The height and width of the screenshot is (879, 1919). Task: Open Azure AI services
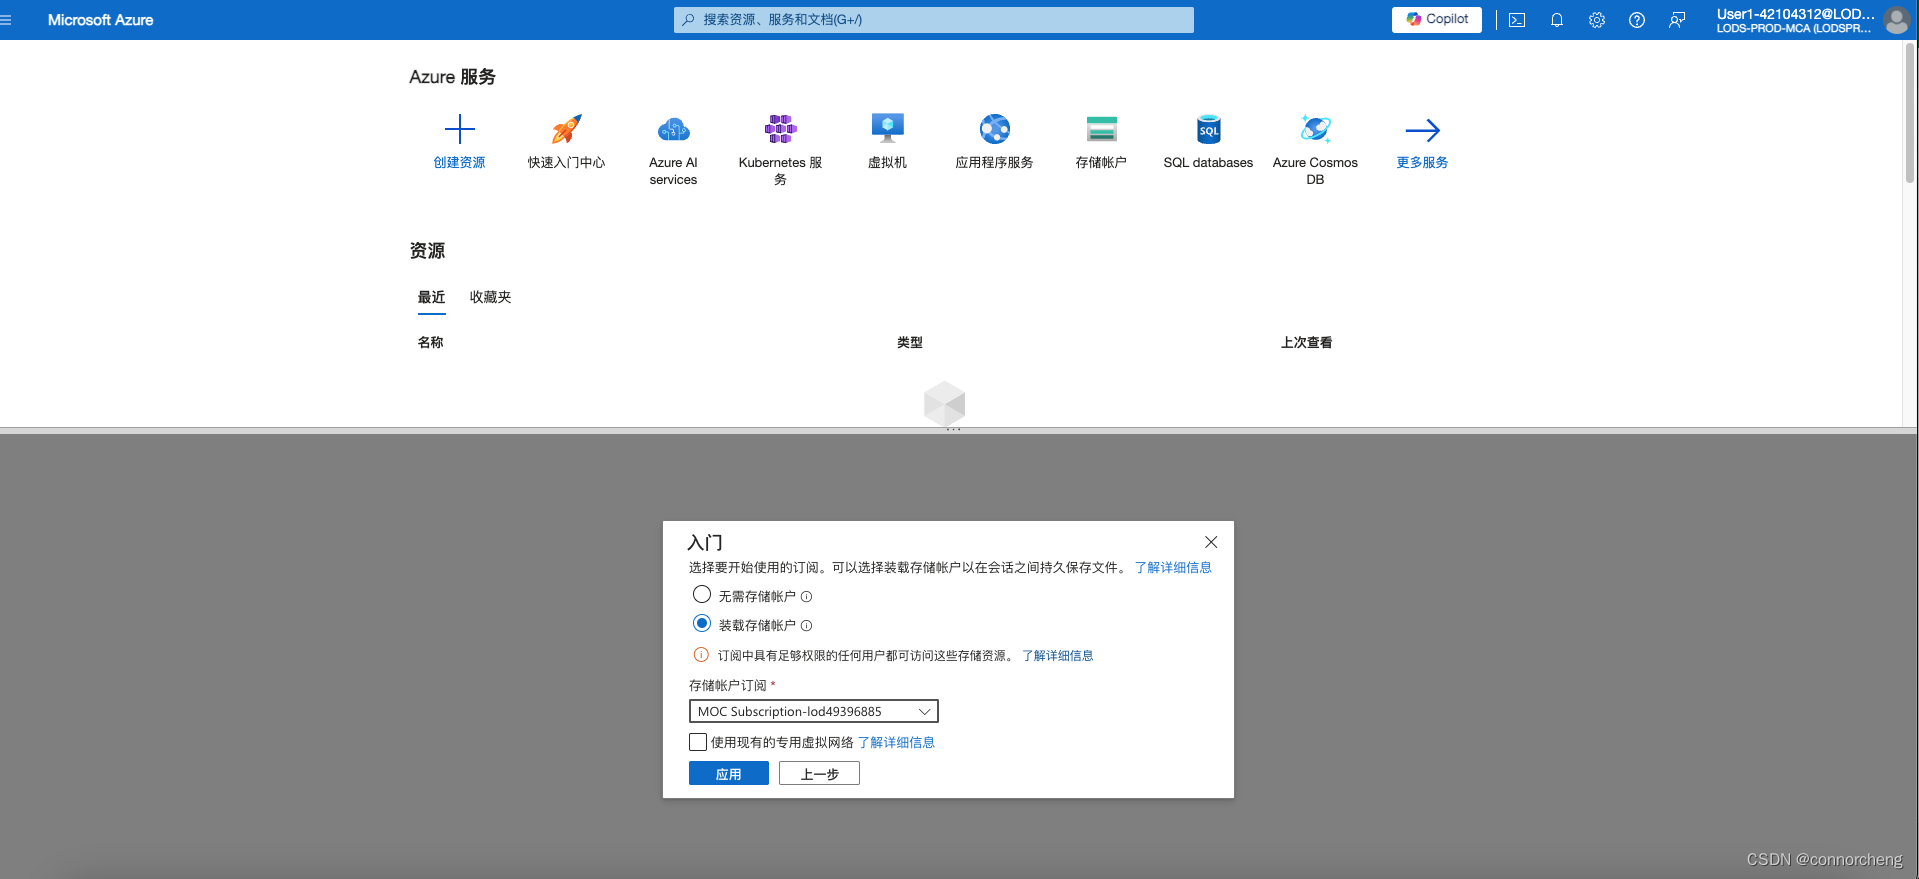click(673, 129)
